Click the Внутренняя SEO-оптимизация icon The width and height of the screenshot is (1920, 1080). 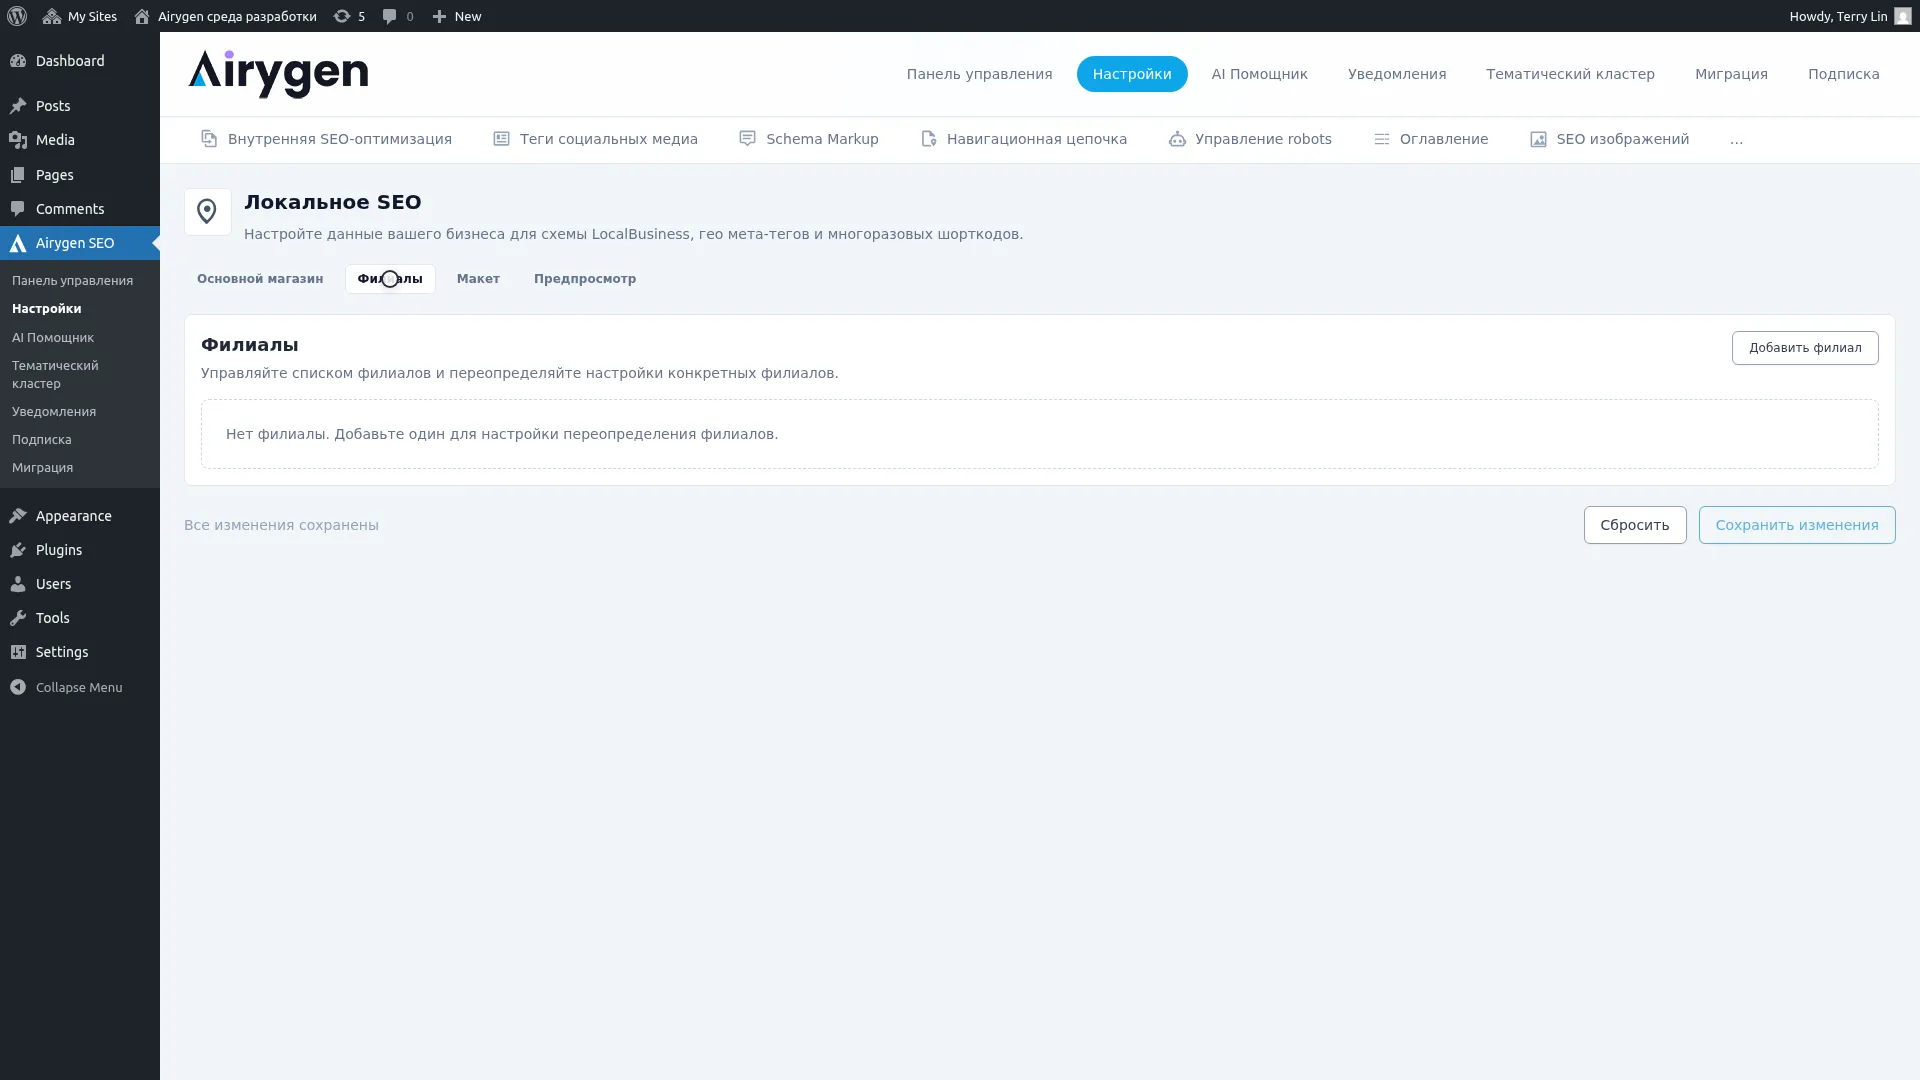(209, 139)
